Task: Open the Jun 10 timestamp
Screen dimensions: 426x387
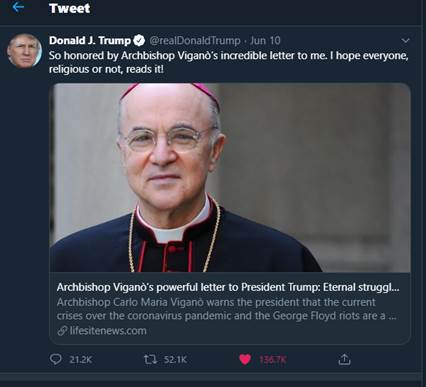Action: click(x=265, y=41)
